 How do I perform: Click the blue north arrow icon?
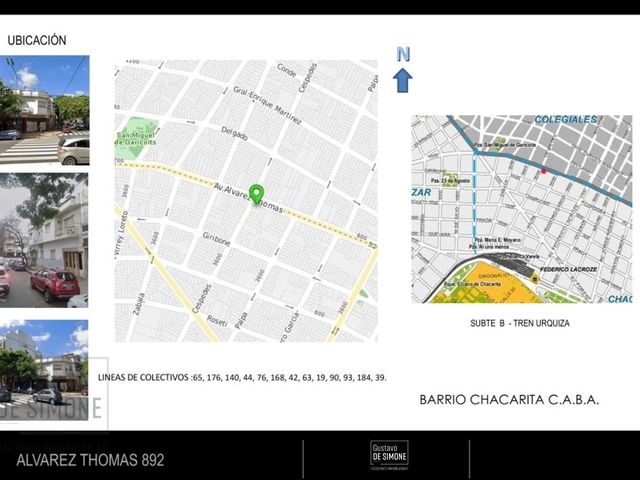tap(402, 80)
